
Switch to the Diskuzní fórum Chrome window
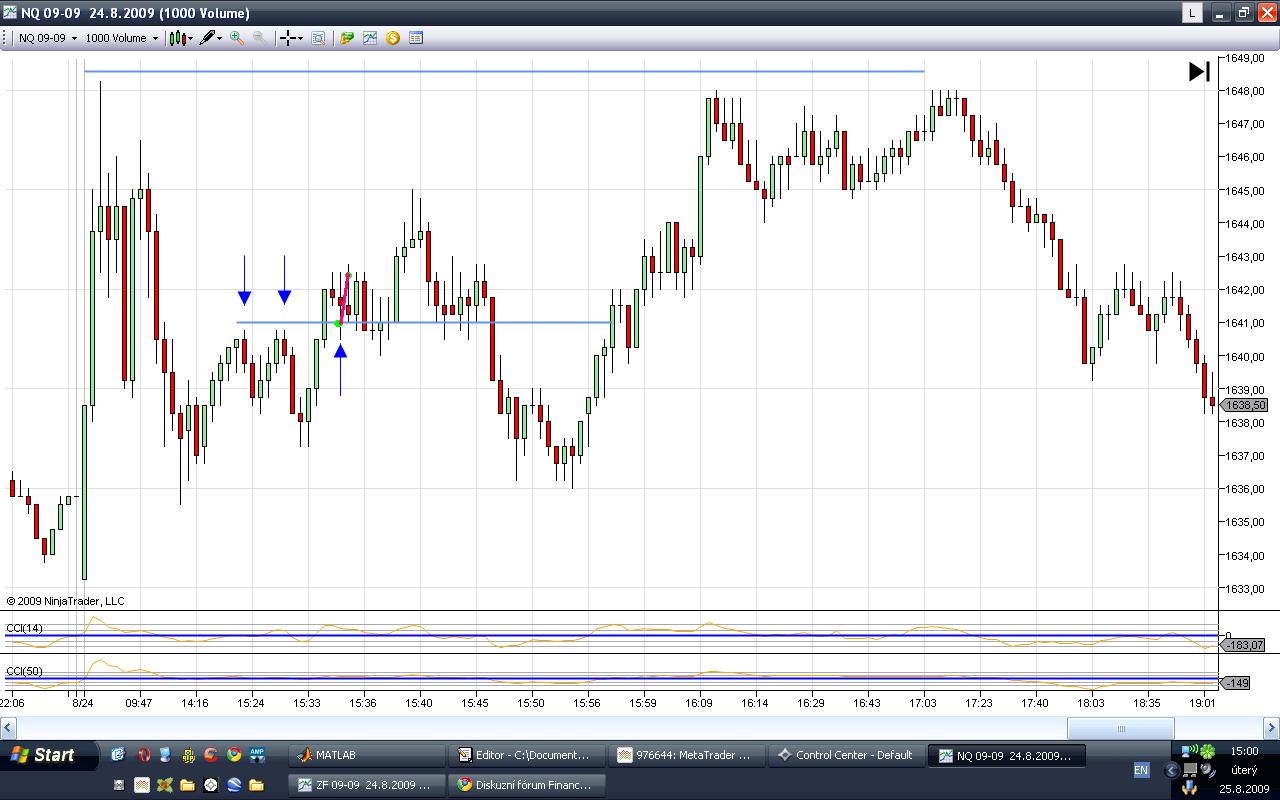click(x=529, y=785)
